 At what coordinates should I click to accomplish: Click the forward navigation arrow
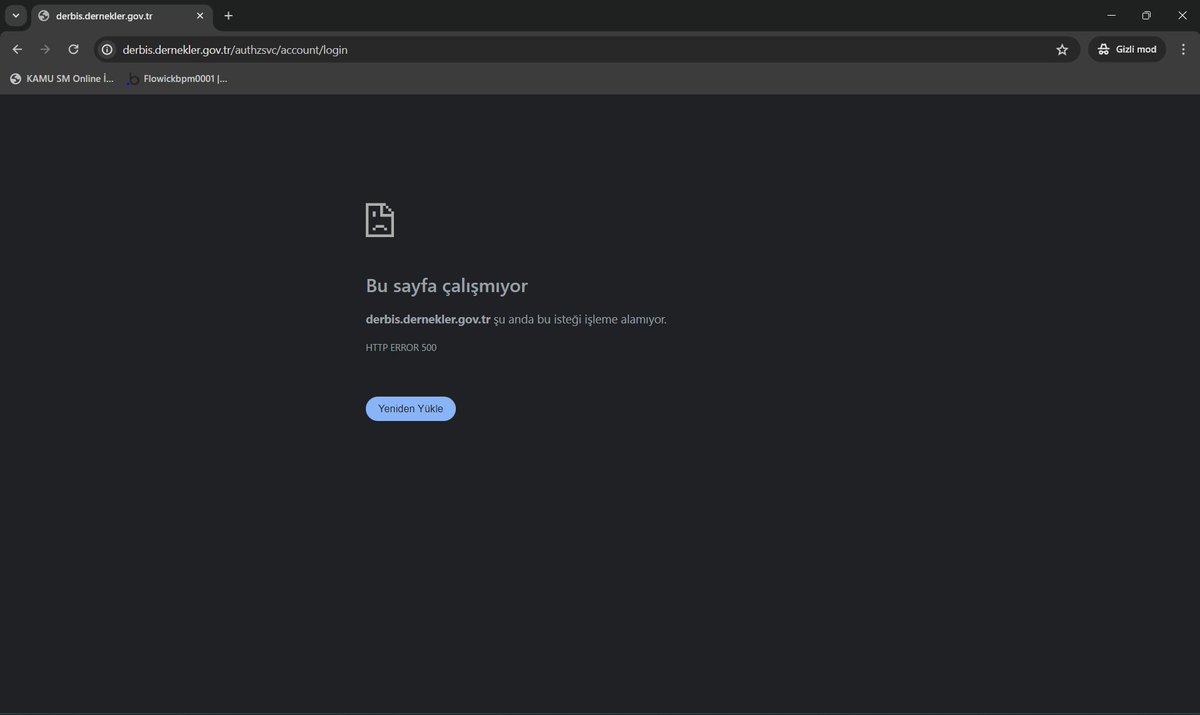coord(45,49)
